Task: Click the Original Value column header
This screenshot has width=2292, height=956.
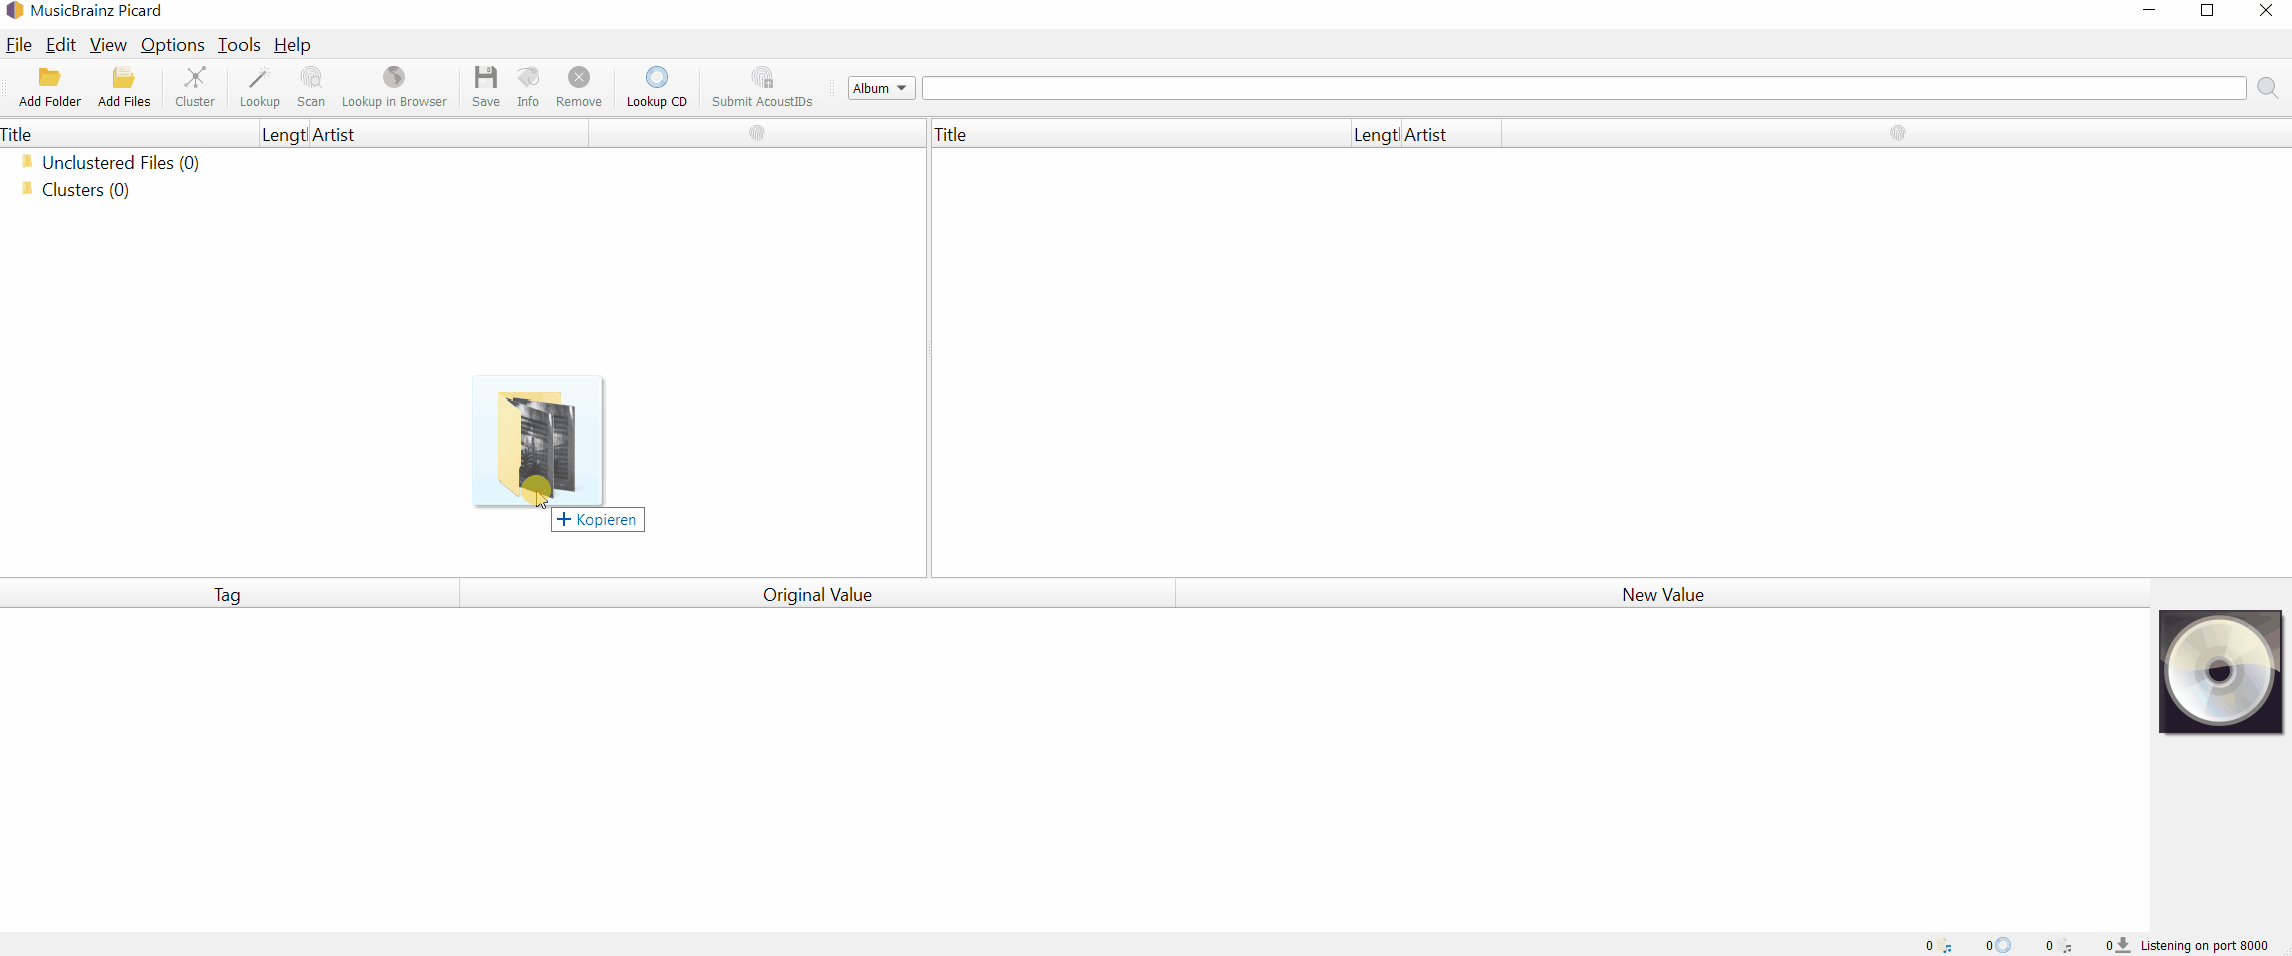Action: pos(817,595)
